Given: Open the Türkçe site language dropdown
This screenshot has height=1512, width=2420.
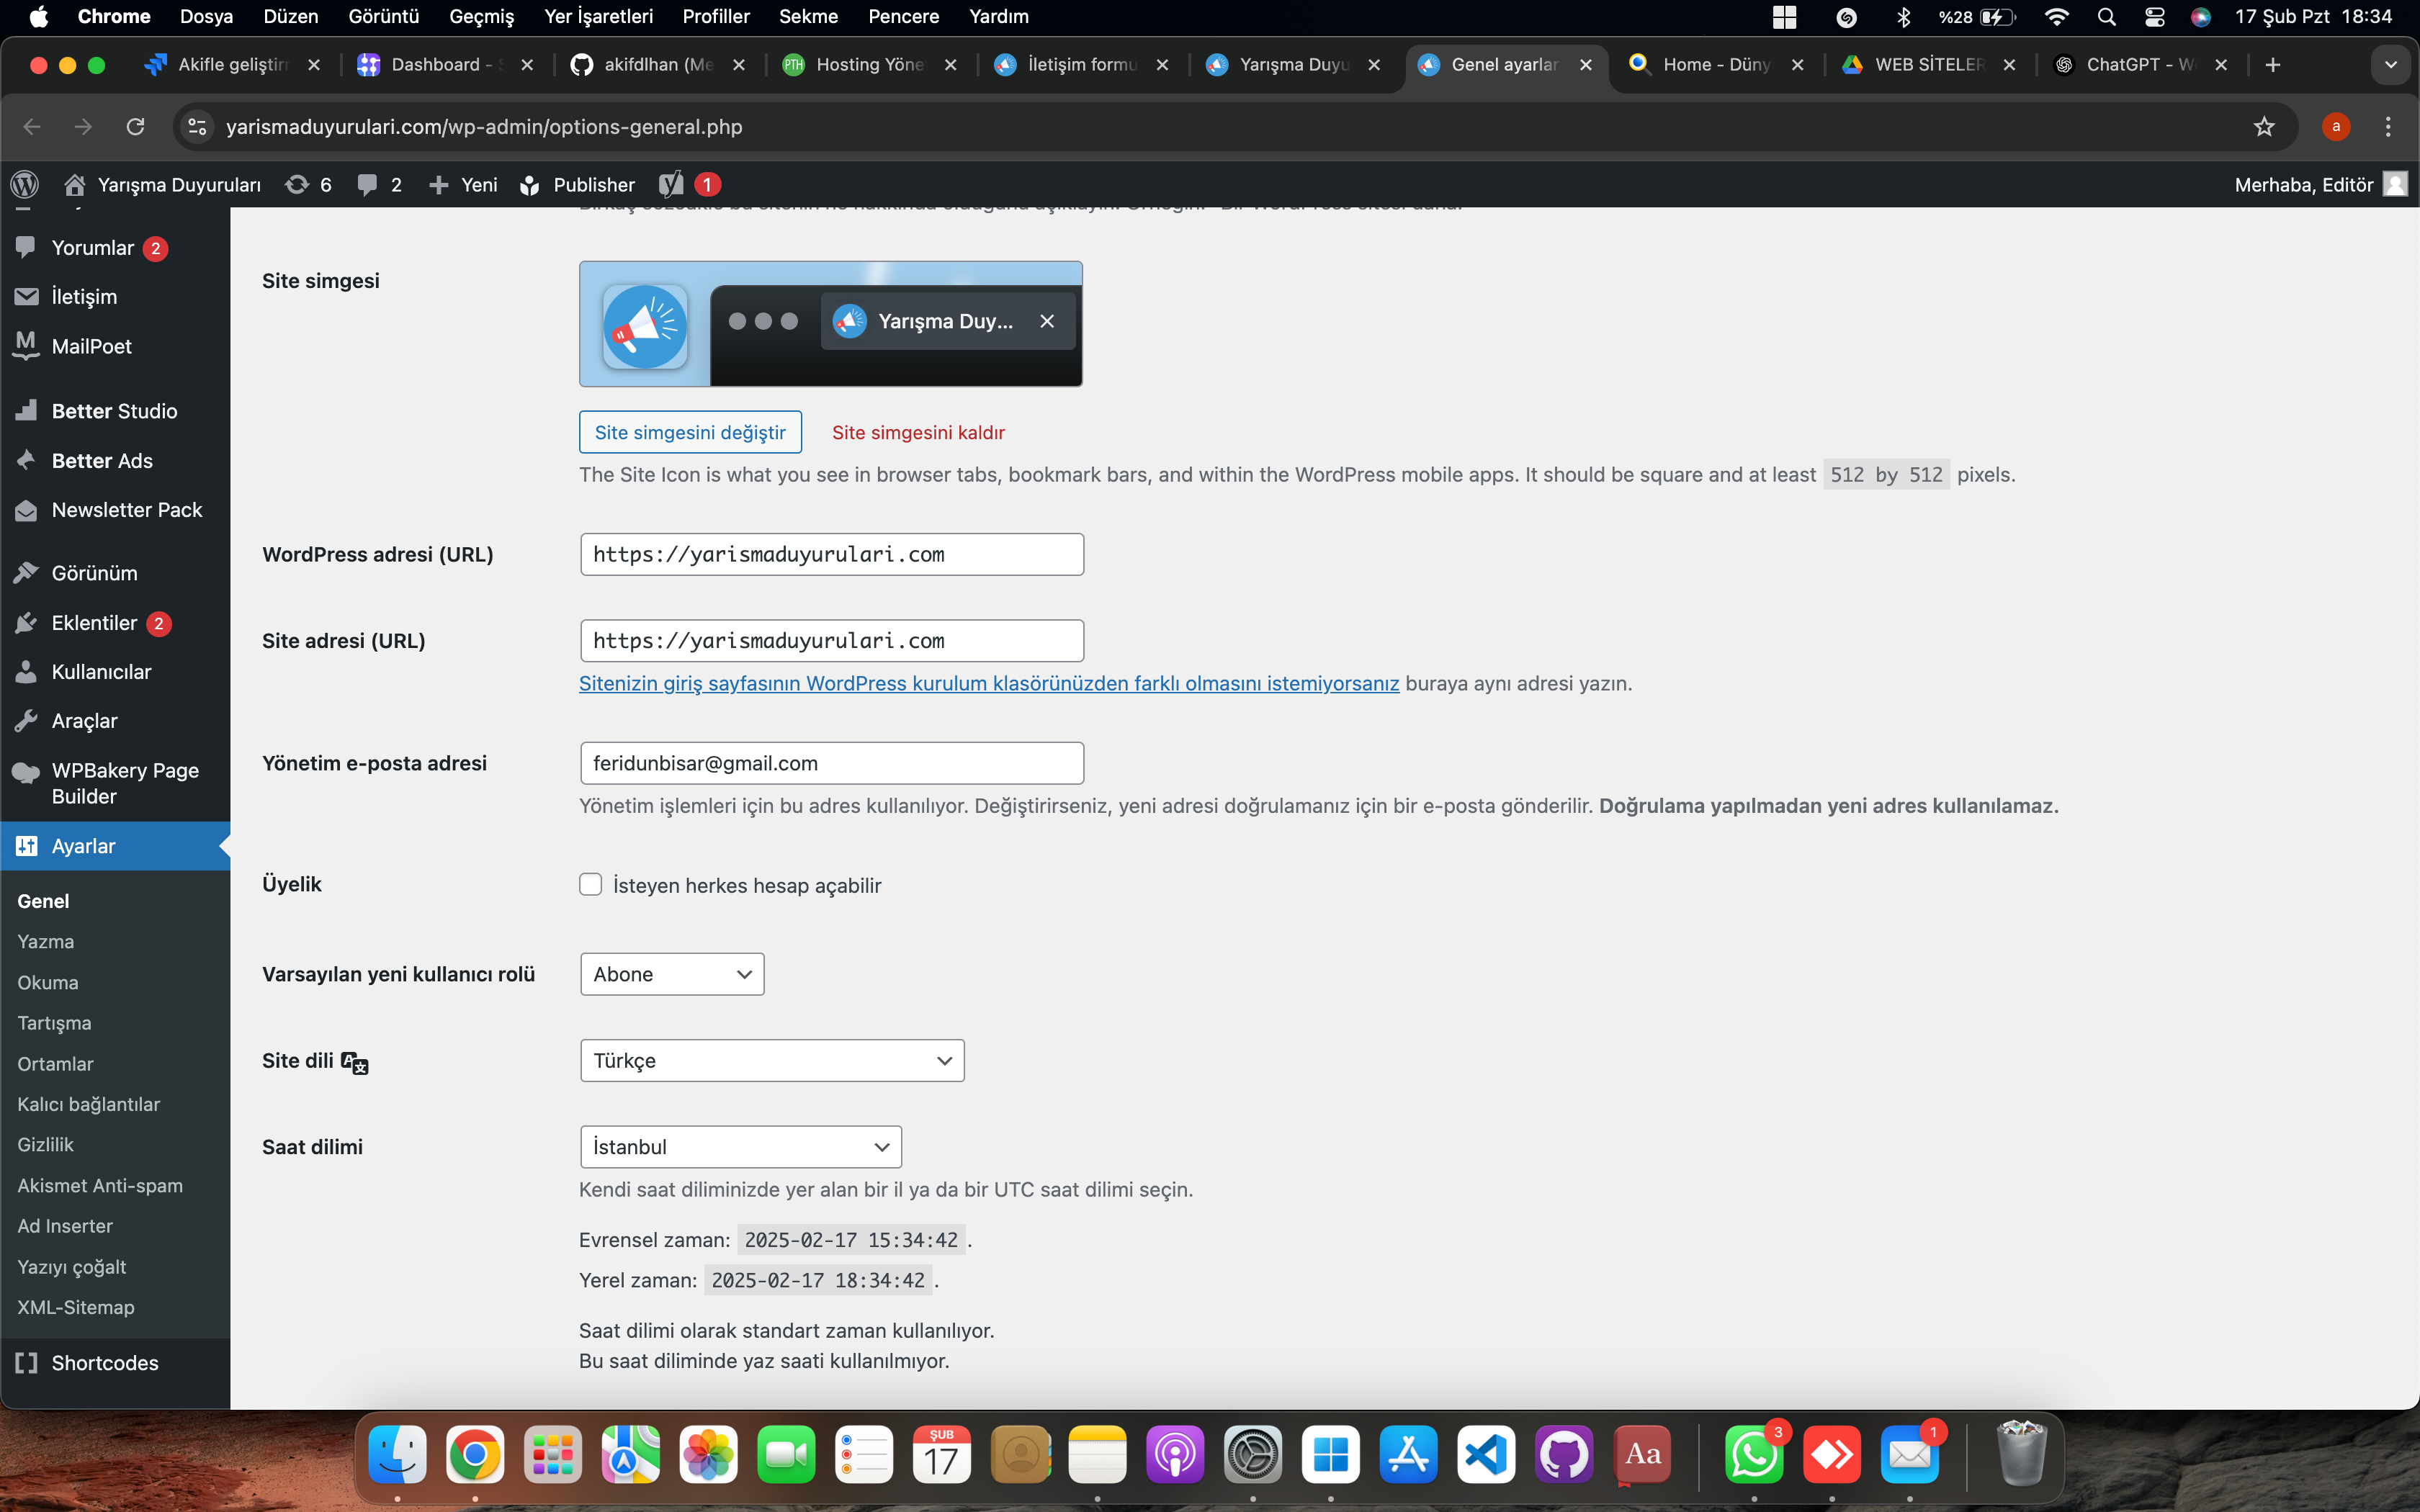Looking at the screenshot, I should coord(771,1061).
